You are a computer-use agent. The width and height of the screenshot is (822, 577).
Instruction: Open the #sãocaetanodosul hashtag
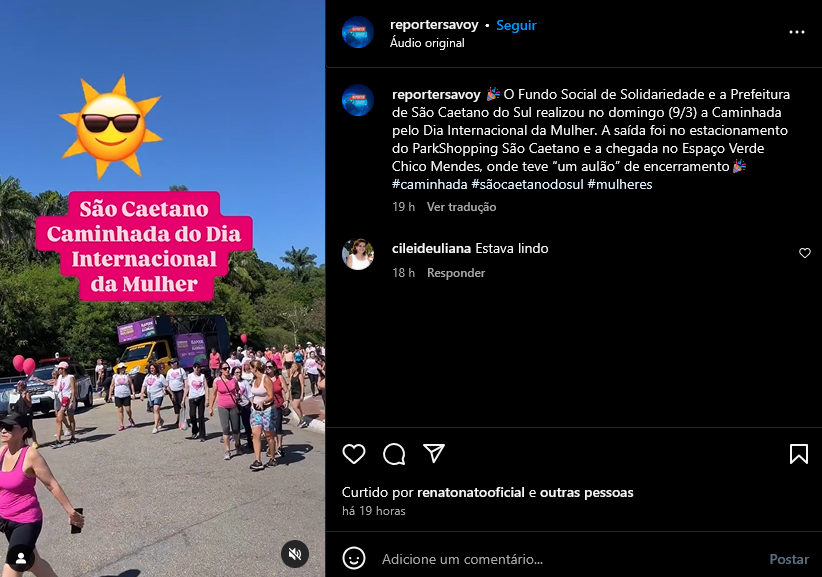[x=527, y=184]
